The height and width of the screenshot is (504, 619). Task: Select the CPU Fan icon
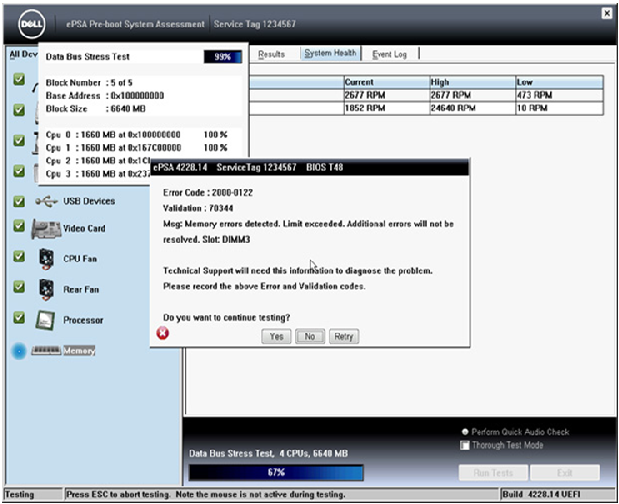coord(47,259)
